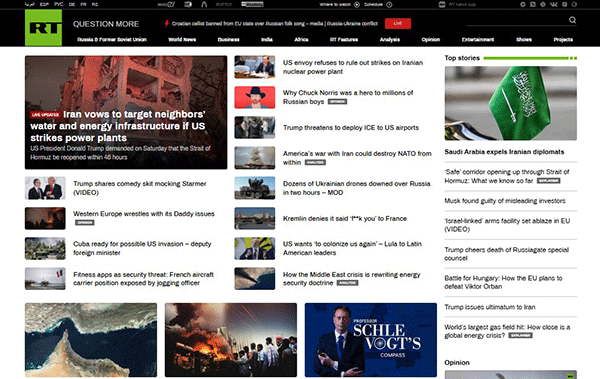
Task: Switch site language to РУС
Action: pyautogui.click(x=59, y=5)
